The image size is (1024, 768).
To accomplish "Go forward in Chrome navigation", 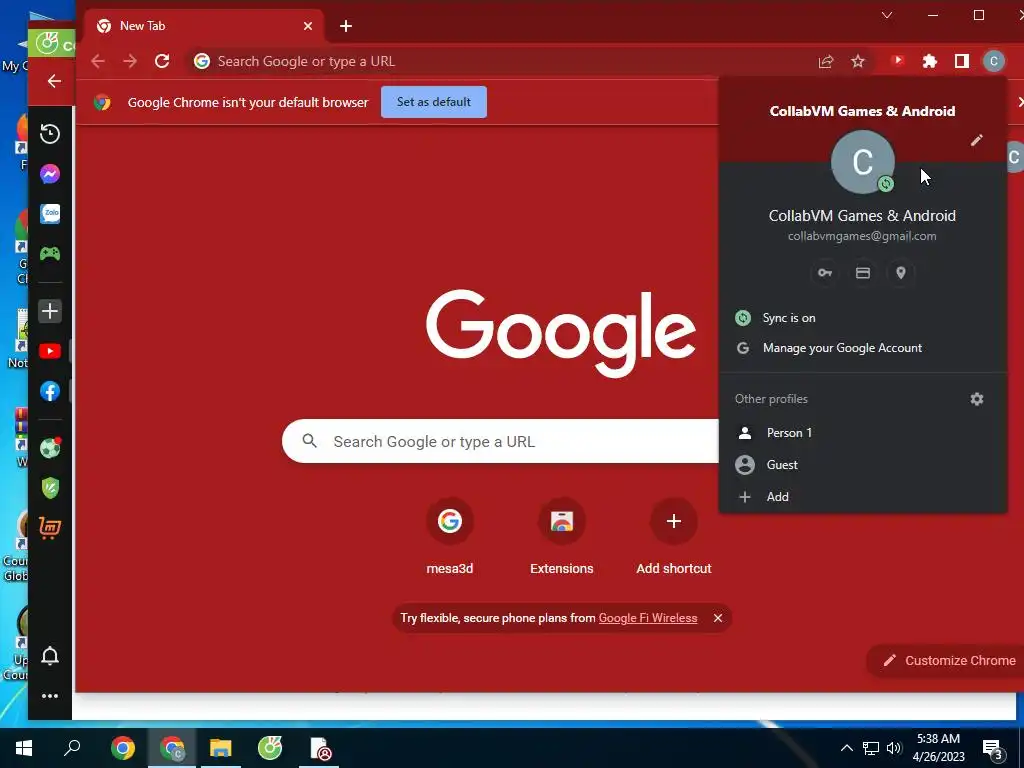I will click(130, 61).
